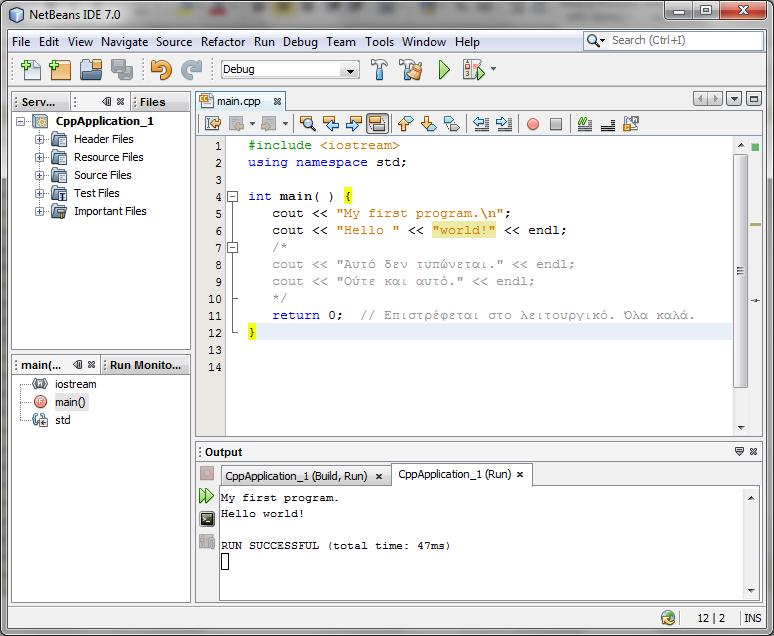
Task: Close the CppApplication_1 (Run) output tab
Action: pos(520,475)
